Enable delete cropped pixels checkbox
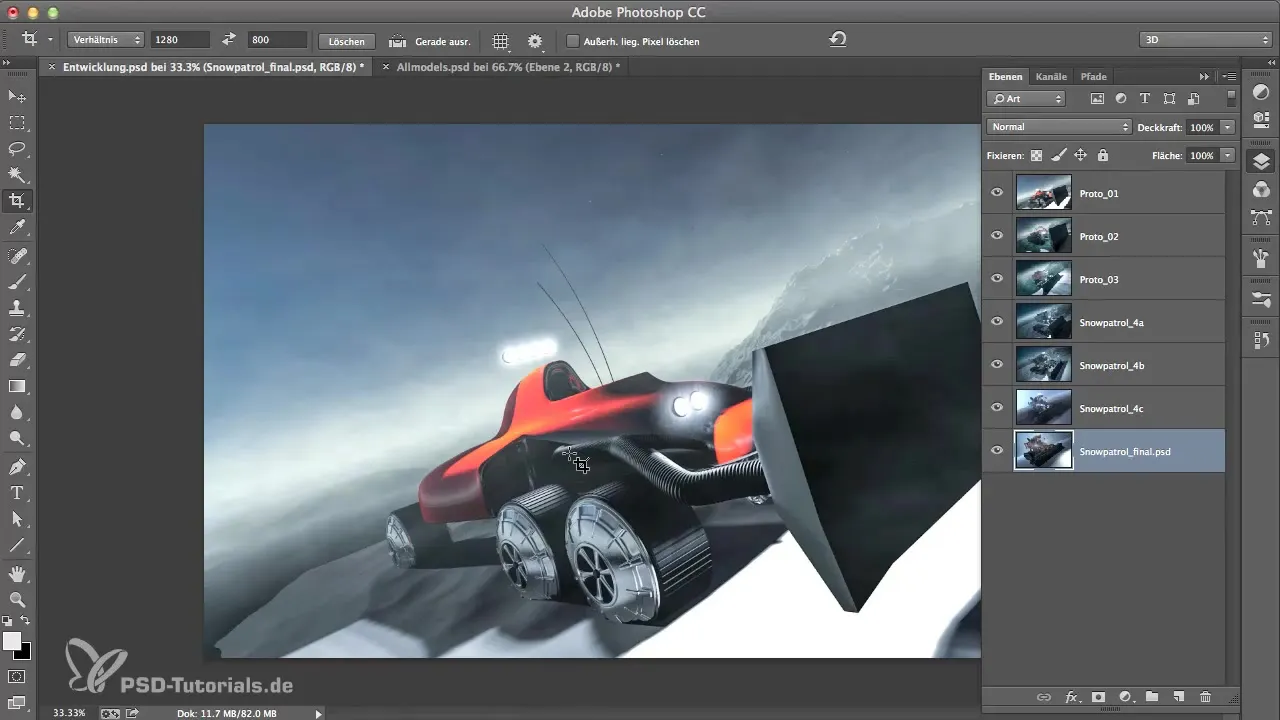 573,41
